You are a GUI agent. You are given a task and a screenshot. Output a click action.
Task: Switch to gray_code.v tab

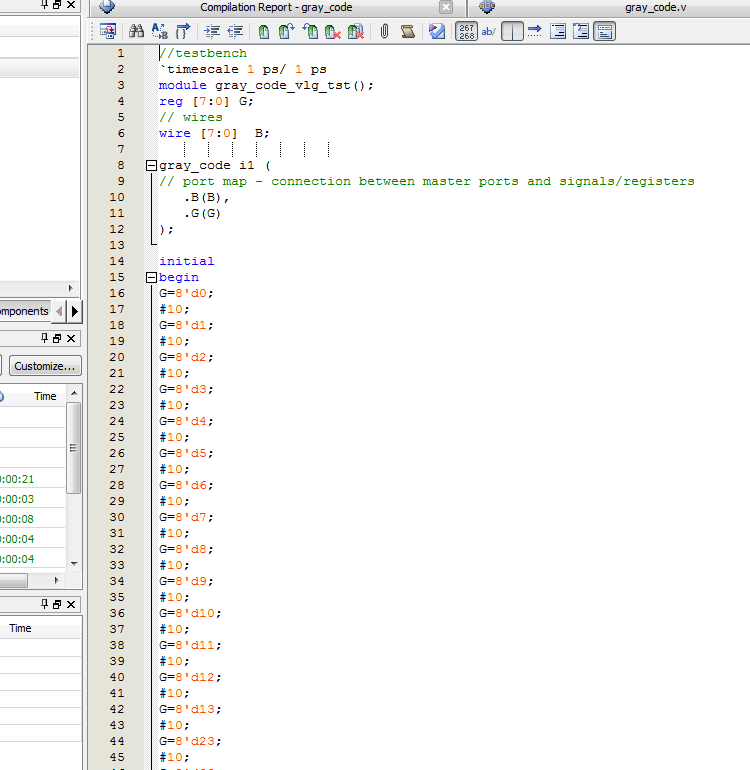pyautogui.click(x=655, y=8)
